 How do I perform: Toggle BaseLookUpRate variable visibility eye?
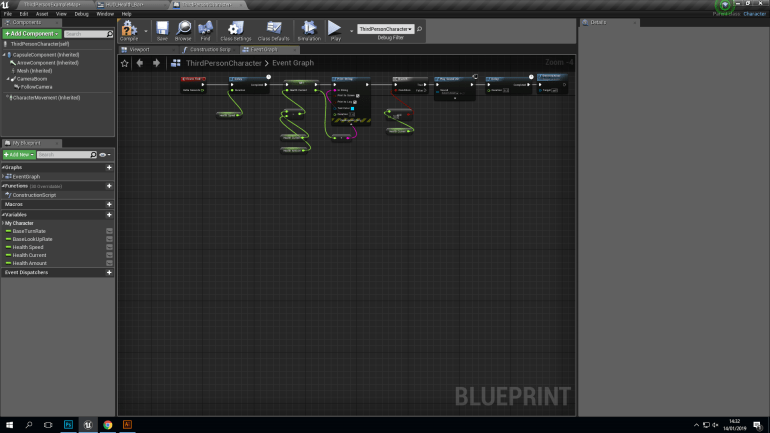click(x=110, y=239)
